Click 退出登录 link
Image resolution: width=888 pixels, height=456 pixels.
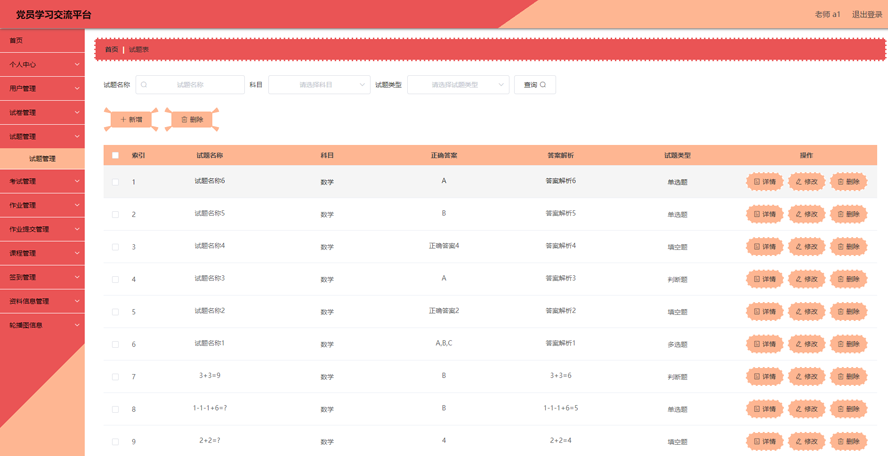[867, 14]
